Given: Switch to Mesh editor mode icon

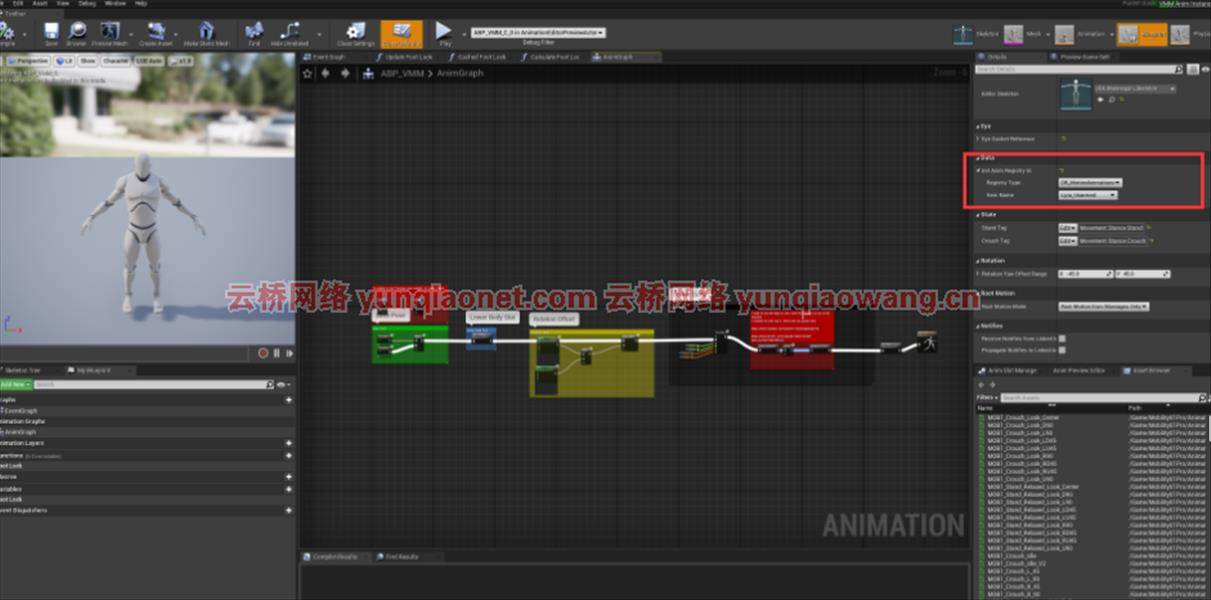Looking at the screenshot, I should 1013,34.
